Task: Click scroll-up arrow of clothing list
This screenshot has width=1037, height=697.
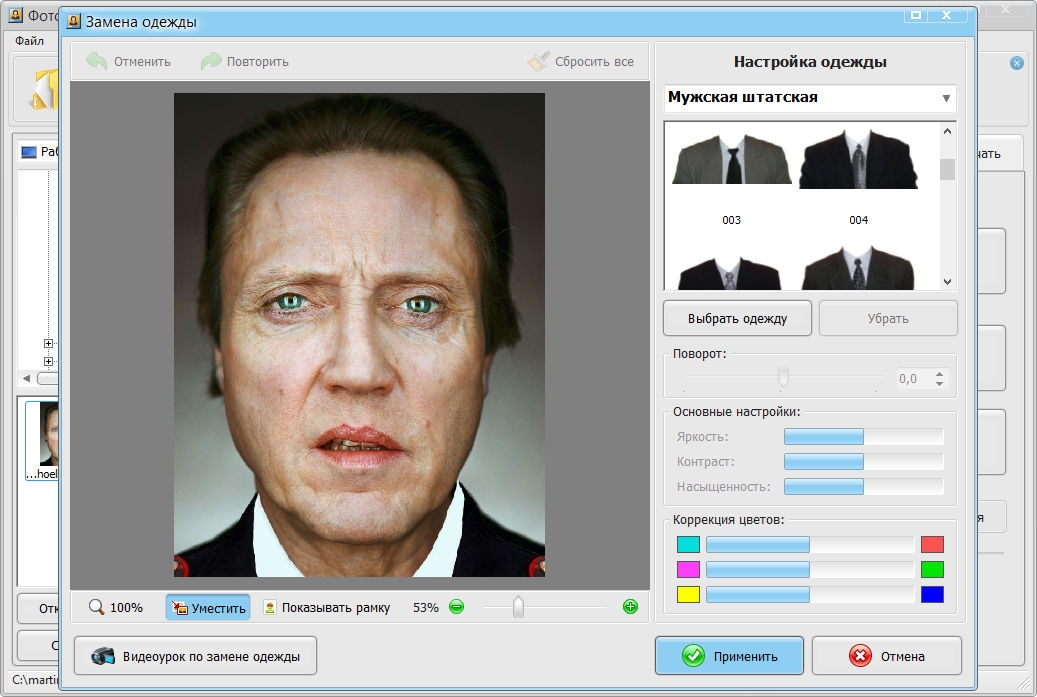Action: pyautogui.click(x=947, y=132)
